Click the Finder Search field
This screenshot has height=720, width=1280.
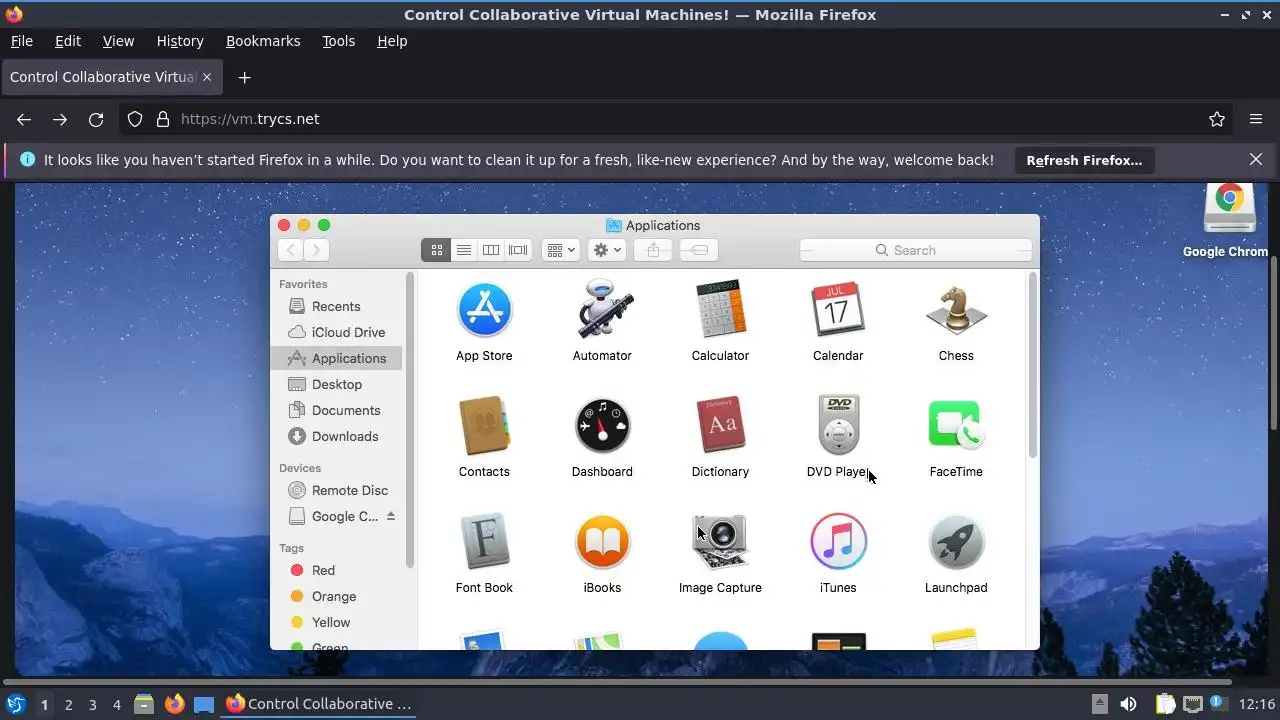coord(915,250)
